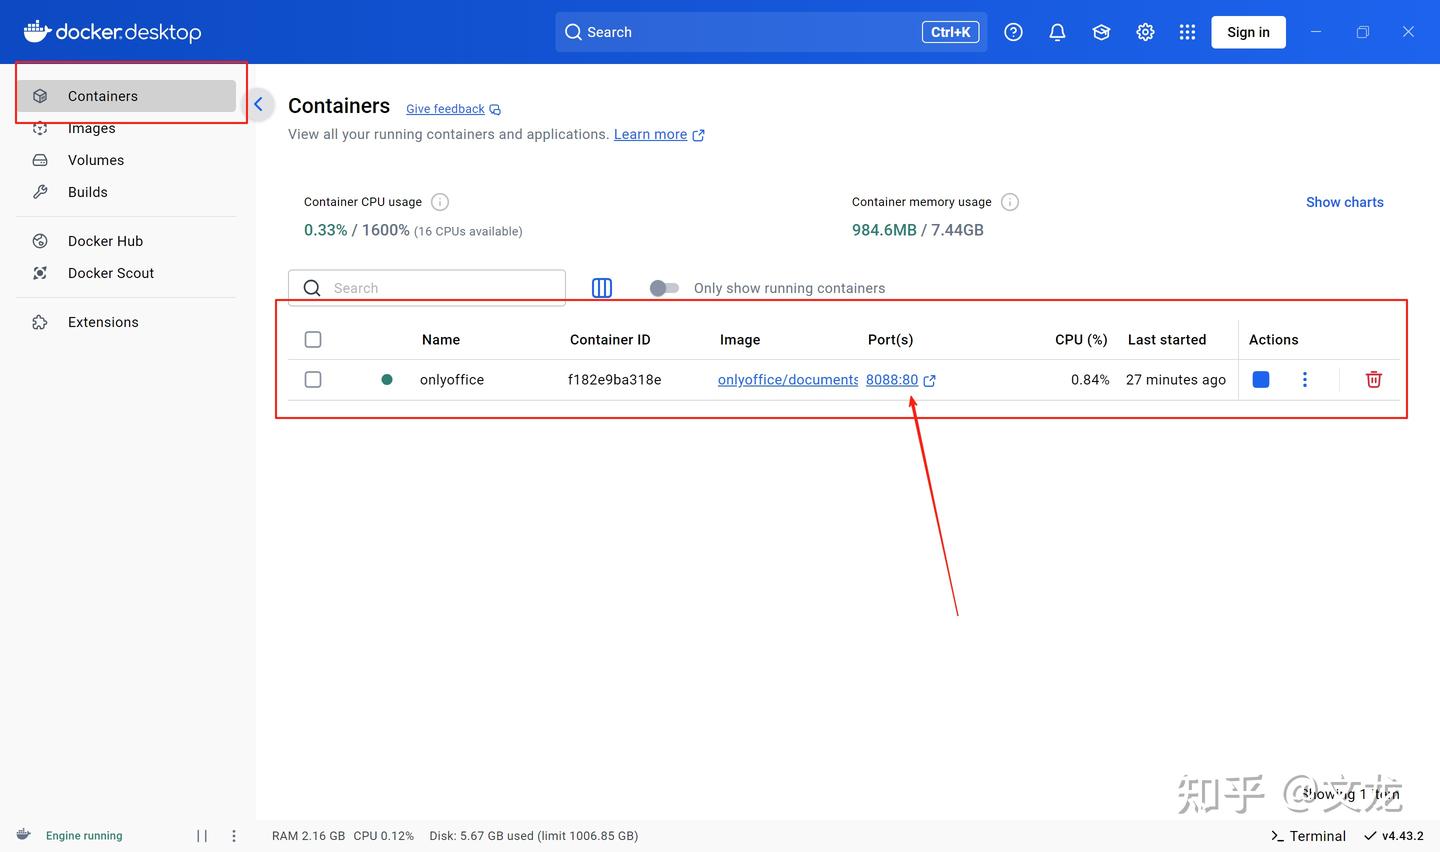Open the Learn more link
The height and width of the screenshot is (852, 1440).
point(659,134)
